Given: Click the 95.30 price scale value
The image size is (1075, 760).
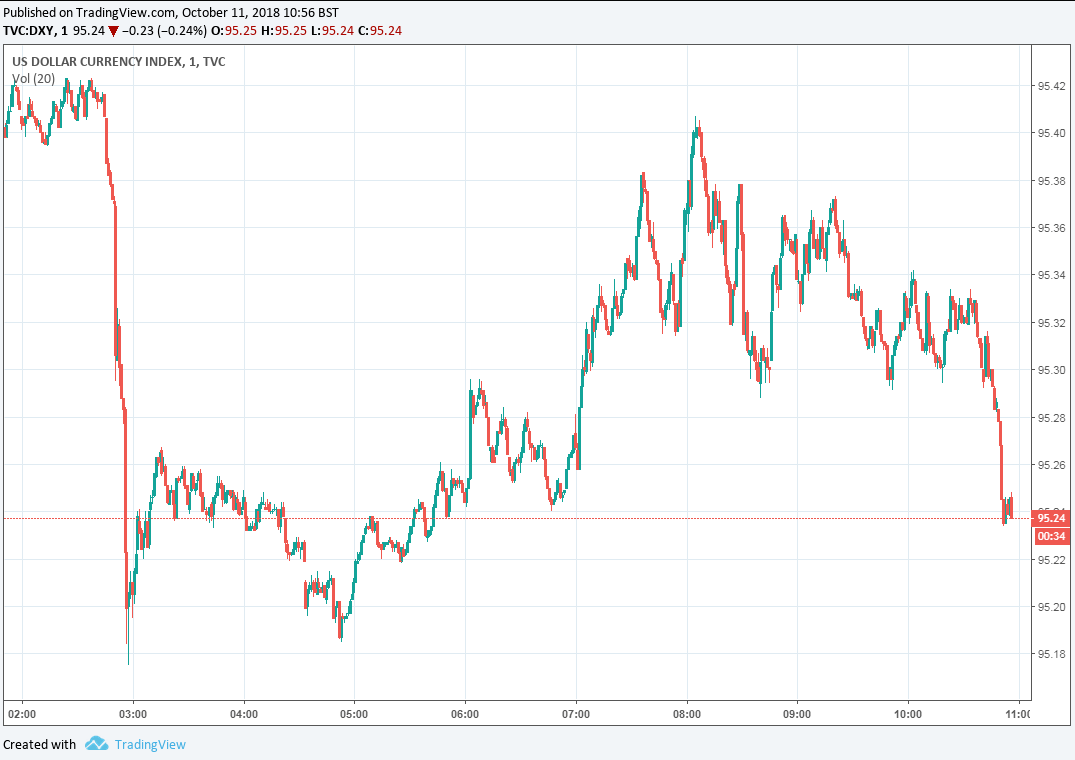Looking at the screenshot, I should pos(1050,370).
